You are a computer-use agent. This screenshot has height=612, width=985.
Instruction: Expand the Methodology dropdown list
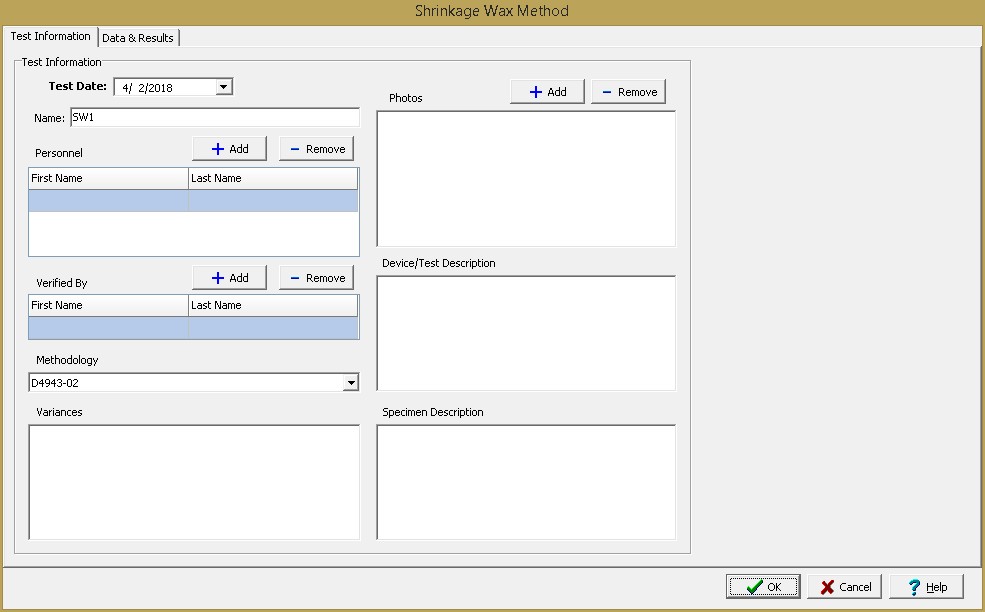[x=350, y=382]
